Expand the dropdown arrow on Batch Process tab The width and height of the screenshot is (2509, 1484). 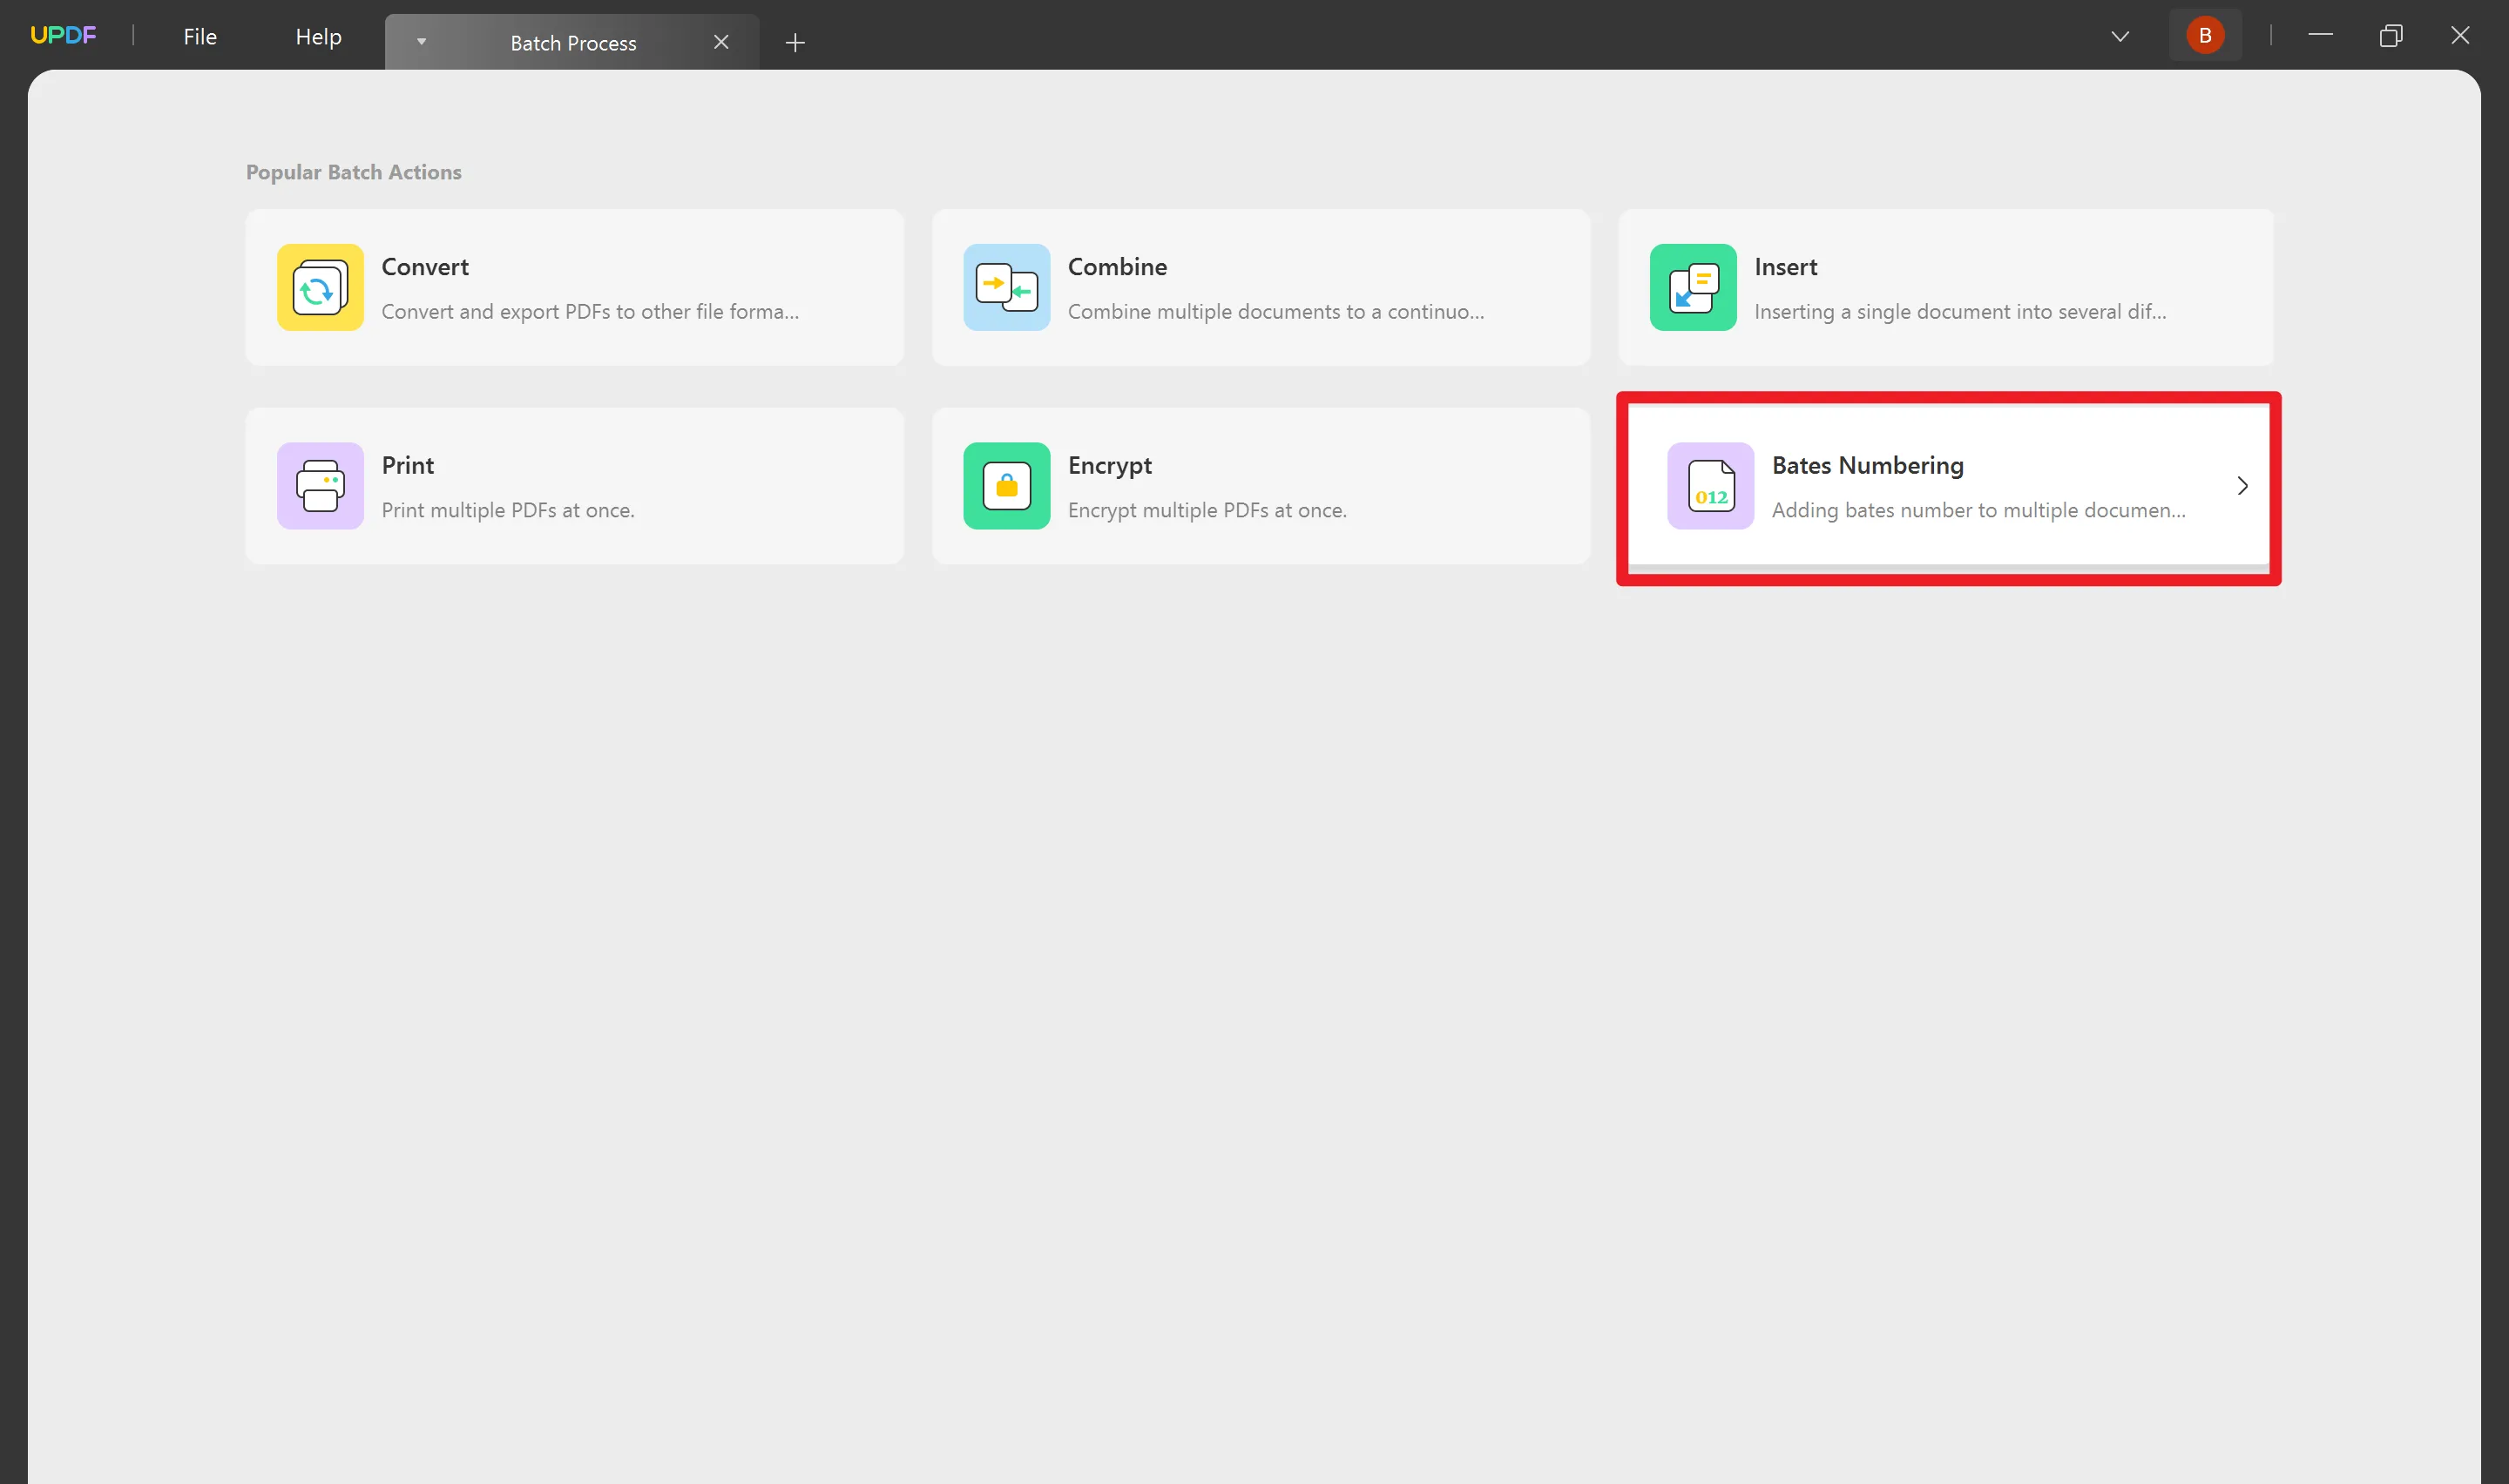point(421,41)
